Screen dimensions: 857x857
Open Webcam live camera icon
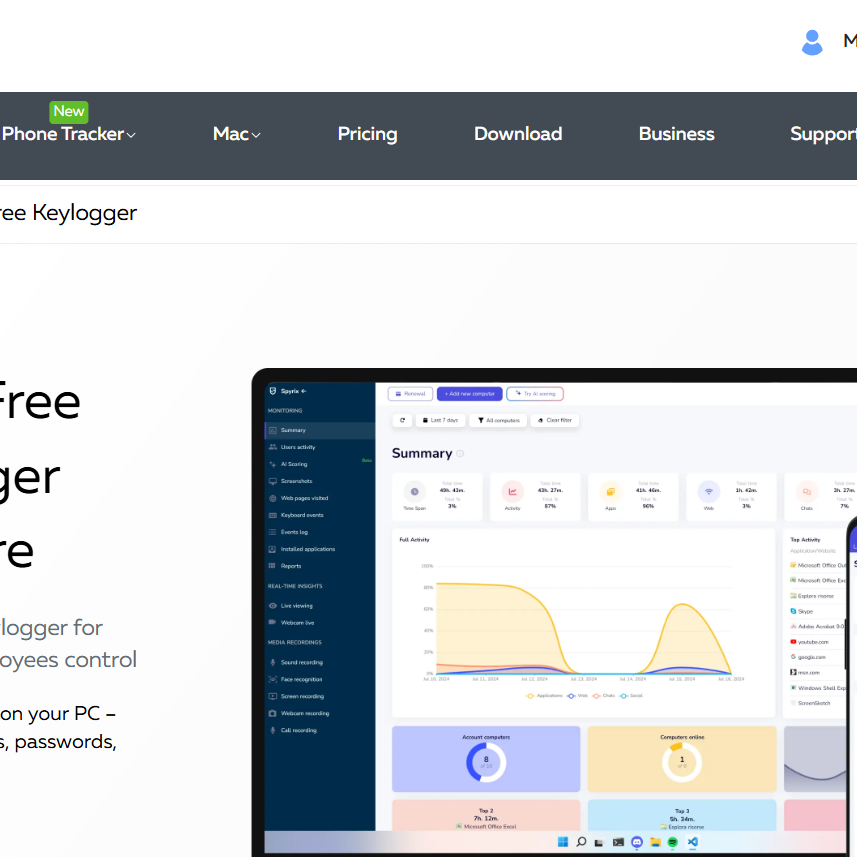coord(272,622)
